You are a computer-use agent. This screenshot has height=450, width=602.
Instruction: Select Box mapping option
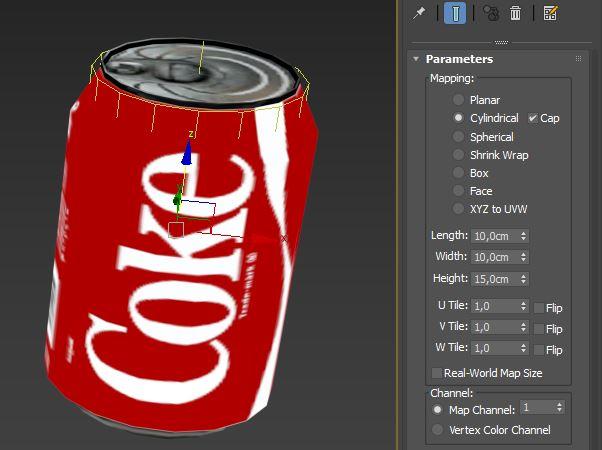458,173
